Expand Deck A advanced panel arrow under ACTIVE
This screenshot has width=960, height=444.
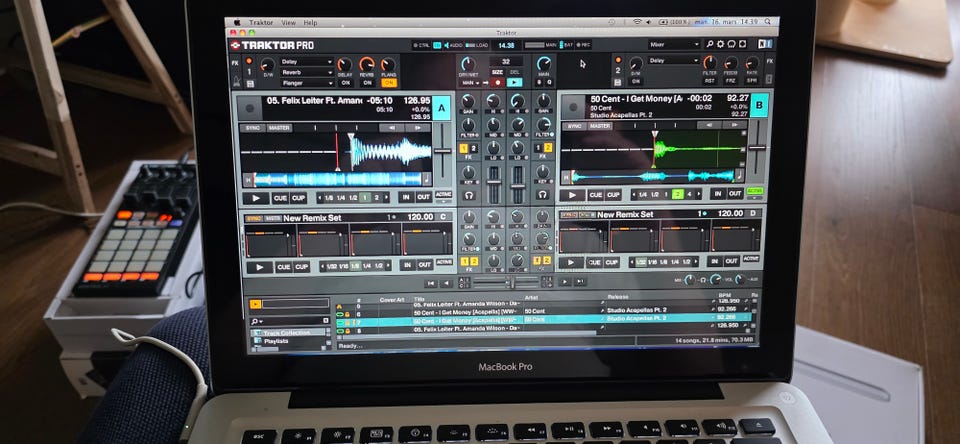click(x=443, y=201)
